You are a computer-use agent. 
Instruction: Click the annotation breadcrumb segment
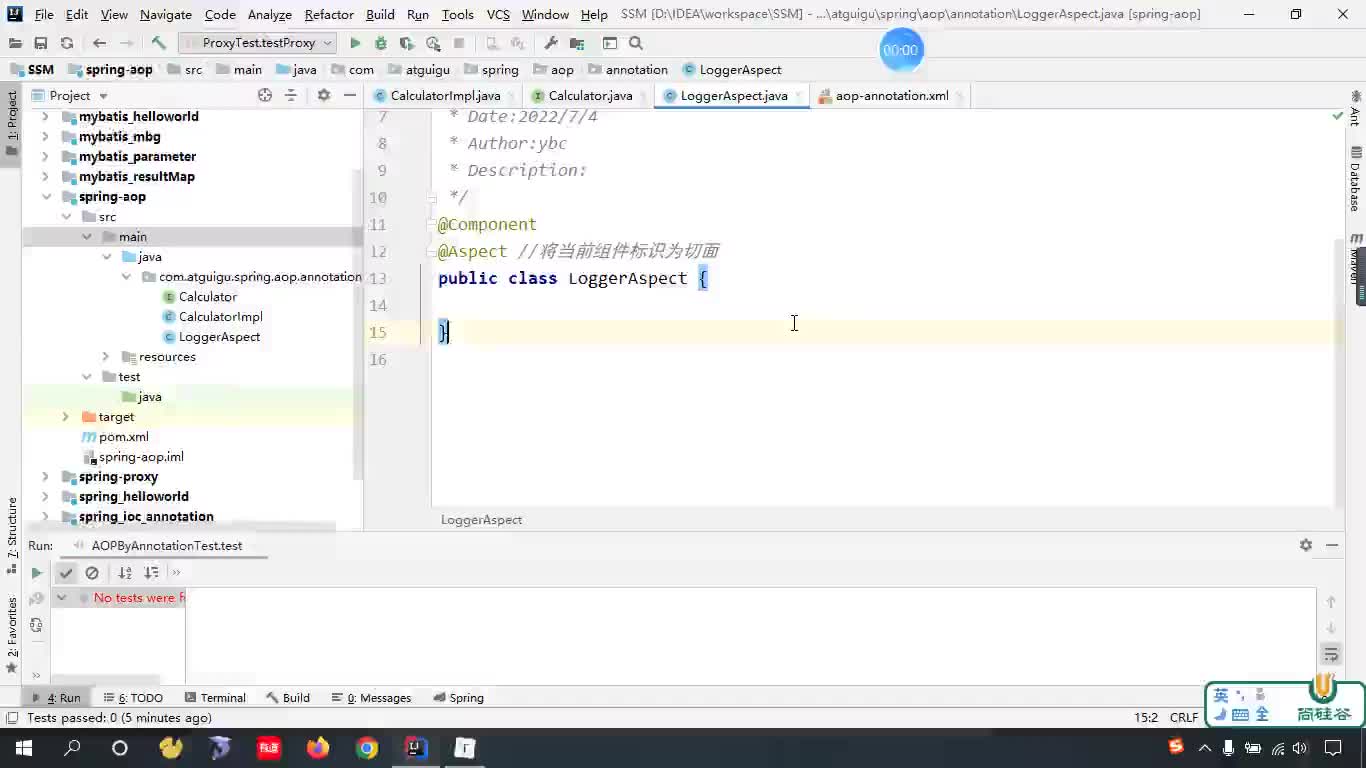pyautogui.click(x=628, y=70)
